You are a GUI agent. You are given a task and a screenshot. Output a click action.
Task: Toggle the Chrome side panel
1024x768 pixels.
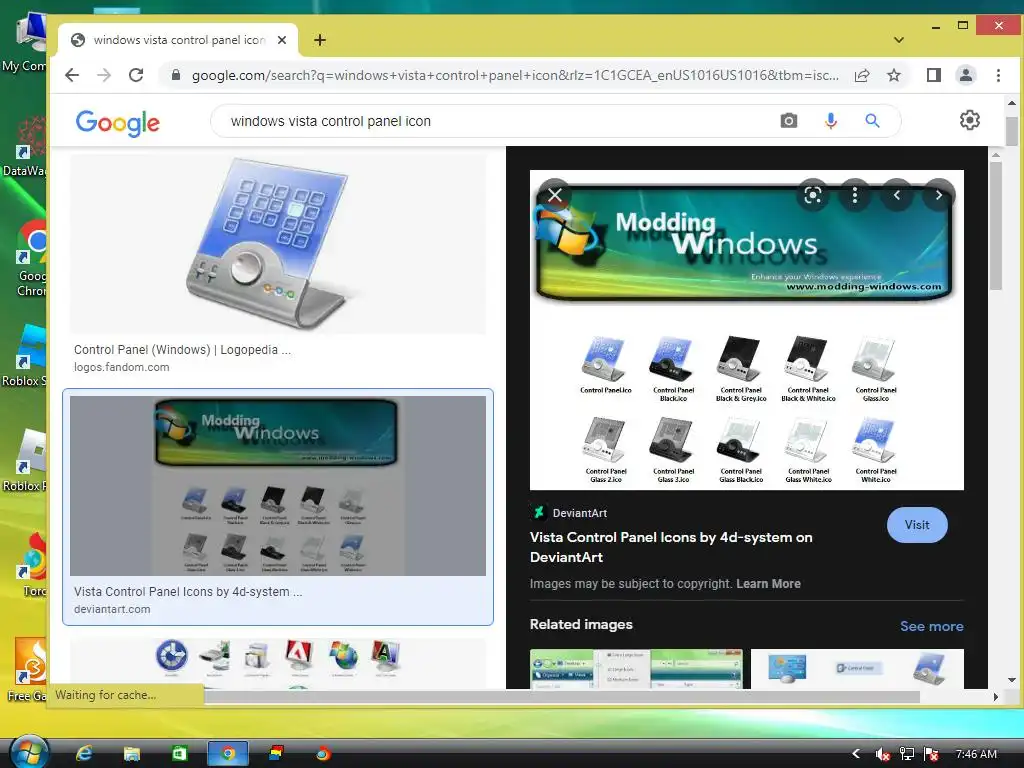click(x=934, y=75)
